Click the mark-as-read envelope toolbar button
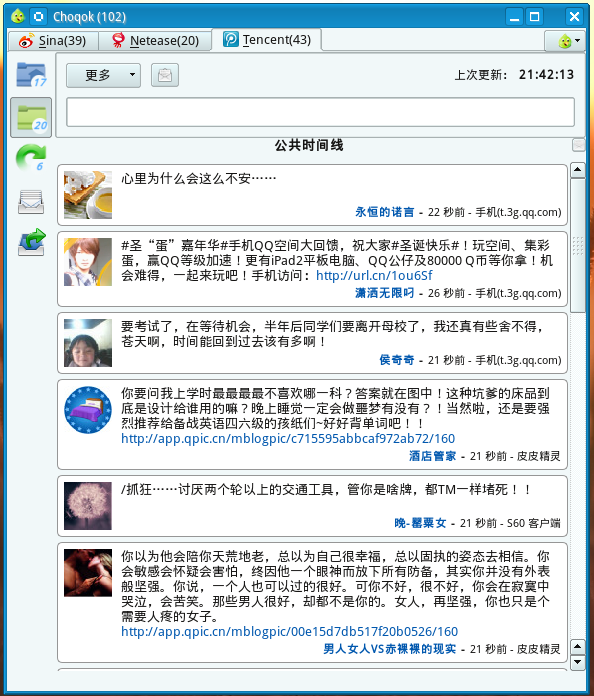Viewport: 594px width, 696px height. [x=165, y=75]
